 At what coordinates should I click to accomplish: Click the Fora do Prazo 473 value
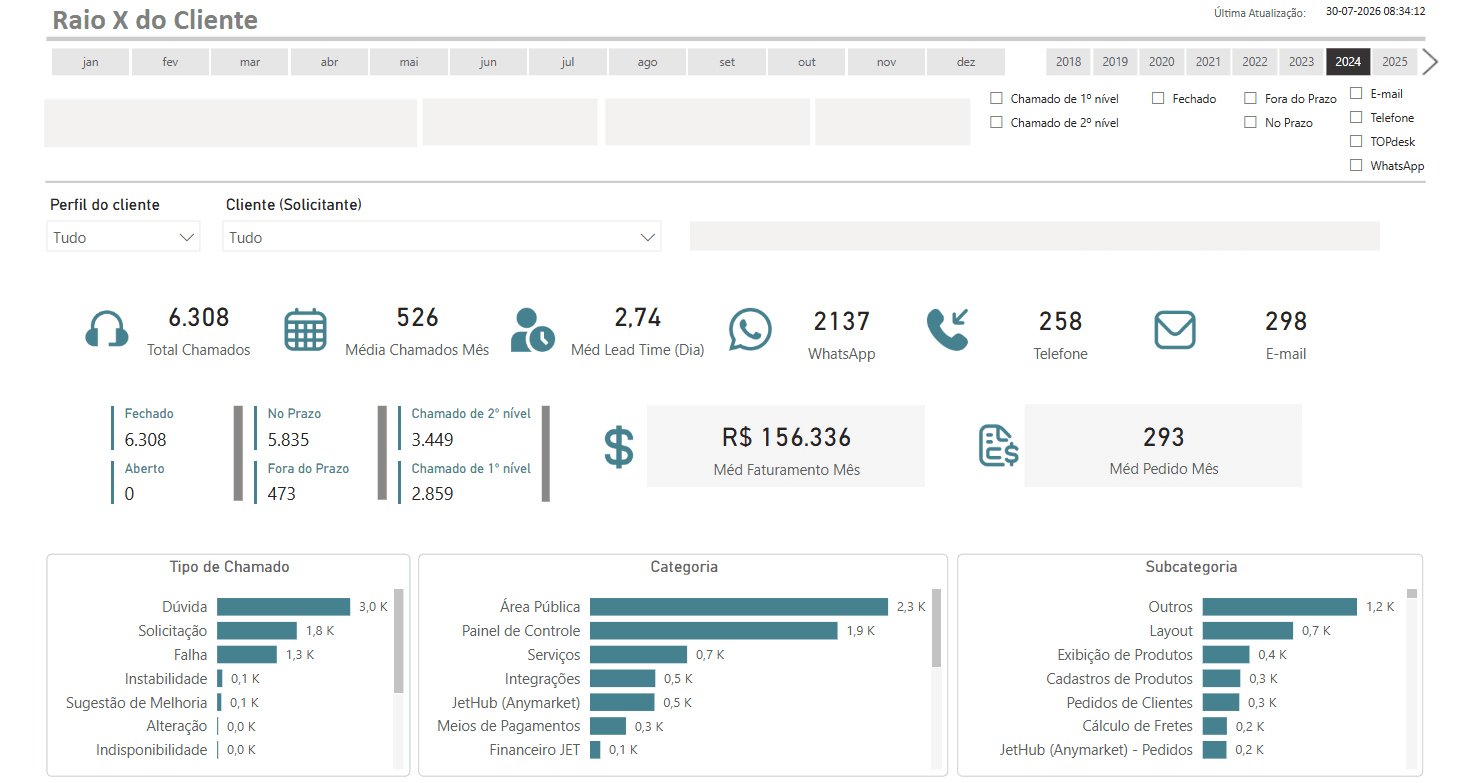tap(282, 493)
